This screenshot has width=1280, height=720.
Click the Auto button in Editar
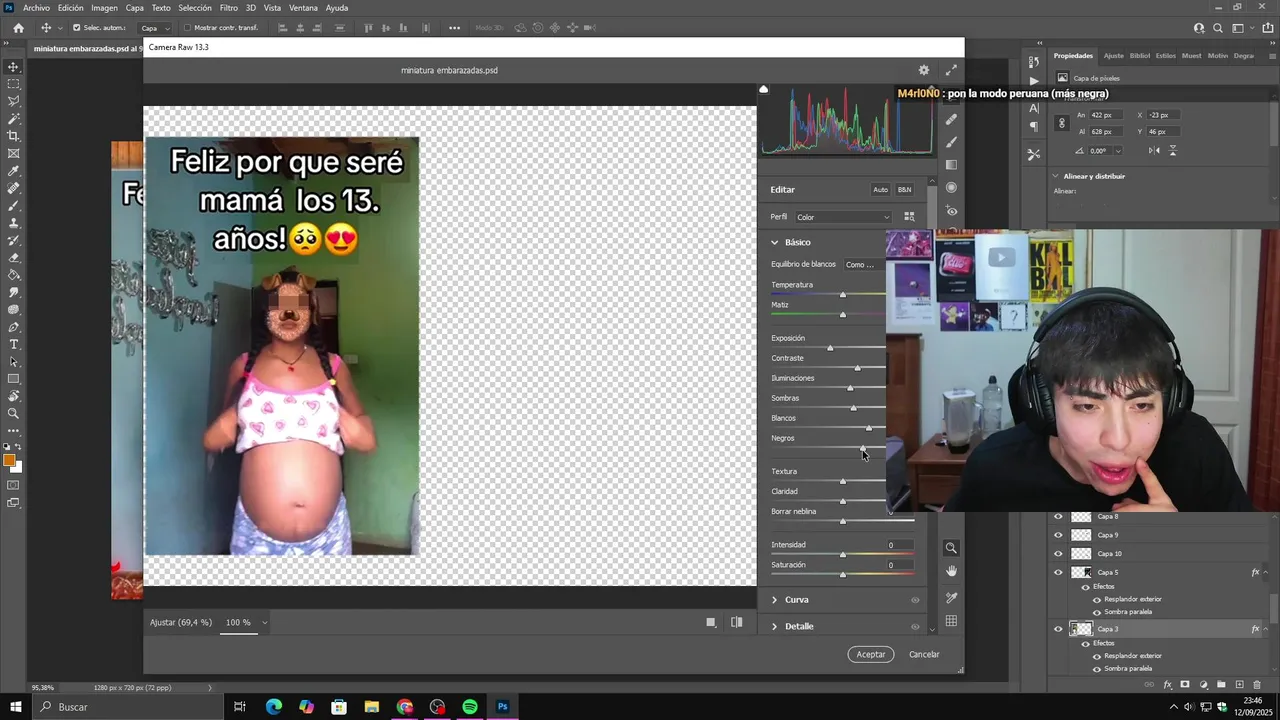click(x=880, y=189)
